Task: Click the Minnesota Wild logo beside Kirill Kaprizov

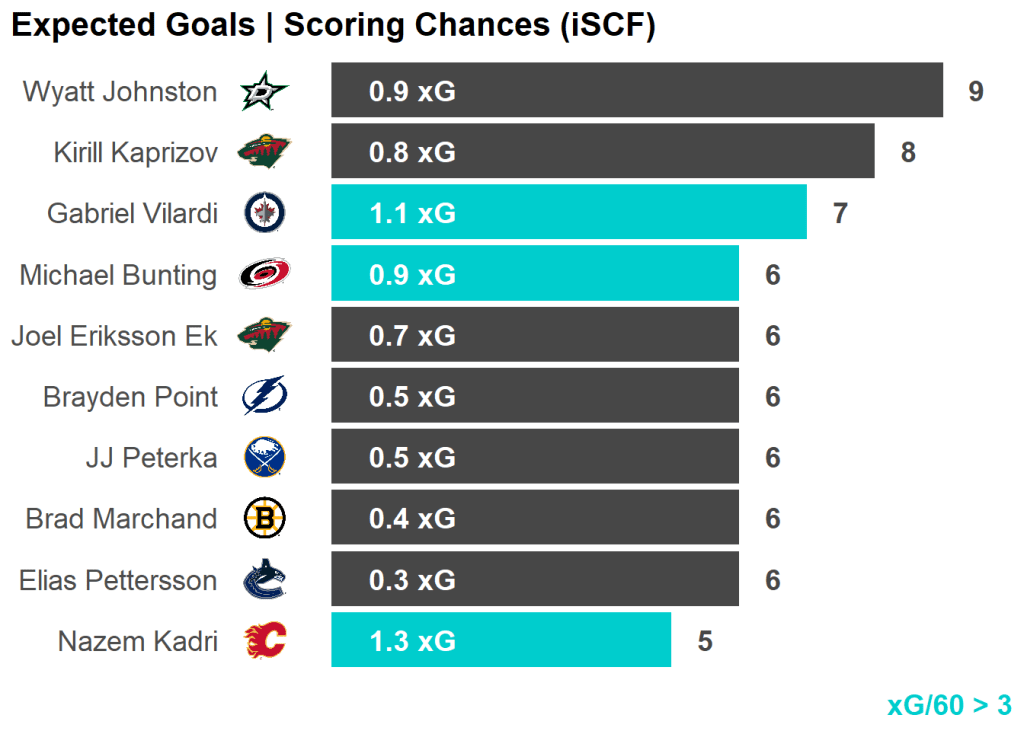Action: tap(265, 152)
